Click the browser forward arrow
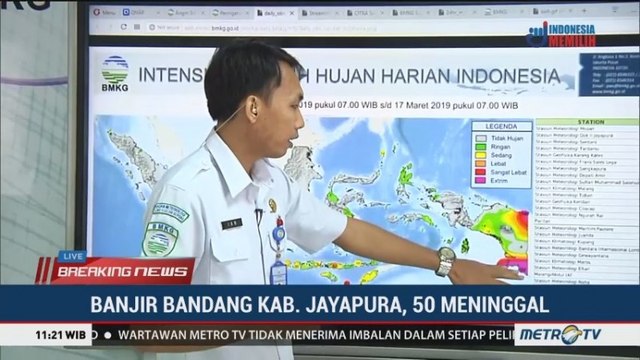Screen dimensions: 640x360 tap(110, 27)
